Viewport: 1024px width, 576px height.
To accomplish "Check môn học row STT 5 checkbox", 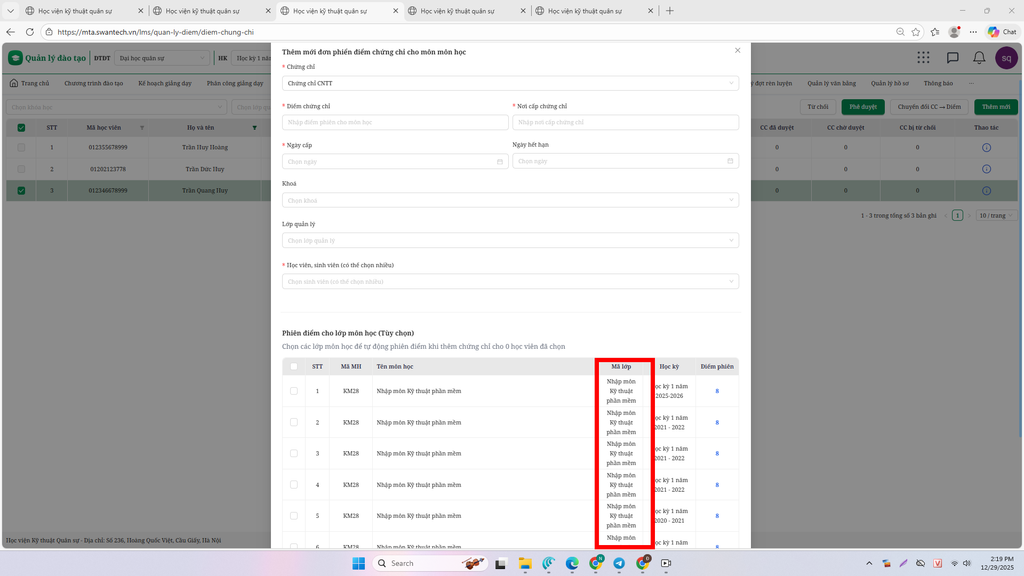I will pos(294,516).
